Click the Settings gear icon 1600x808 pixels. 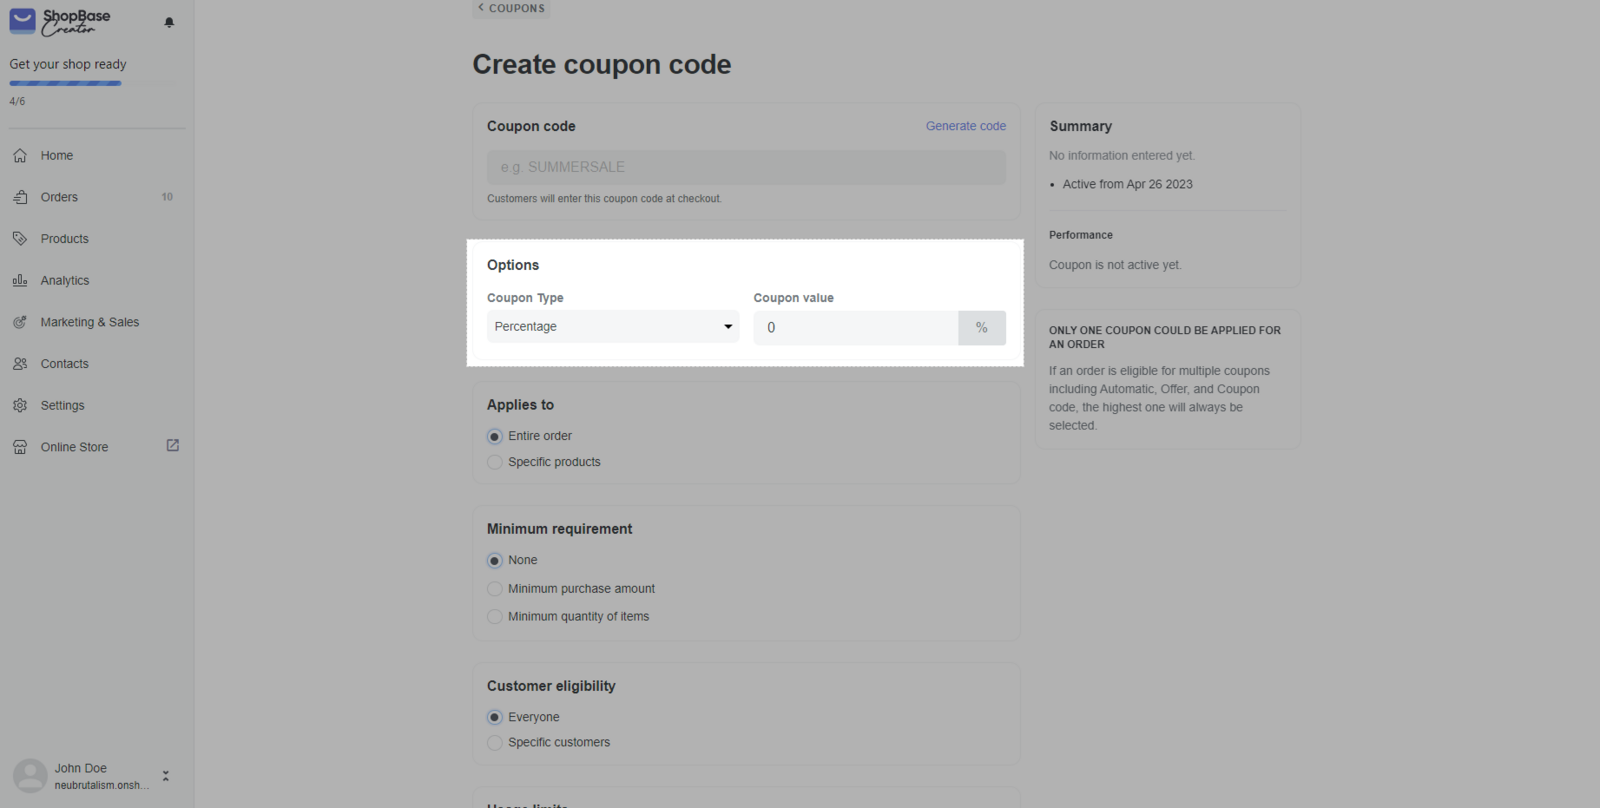(20, 405)
